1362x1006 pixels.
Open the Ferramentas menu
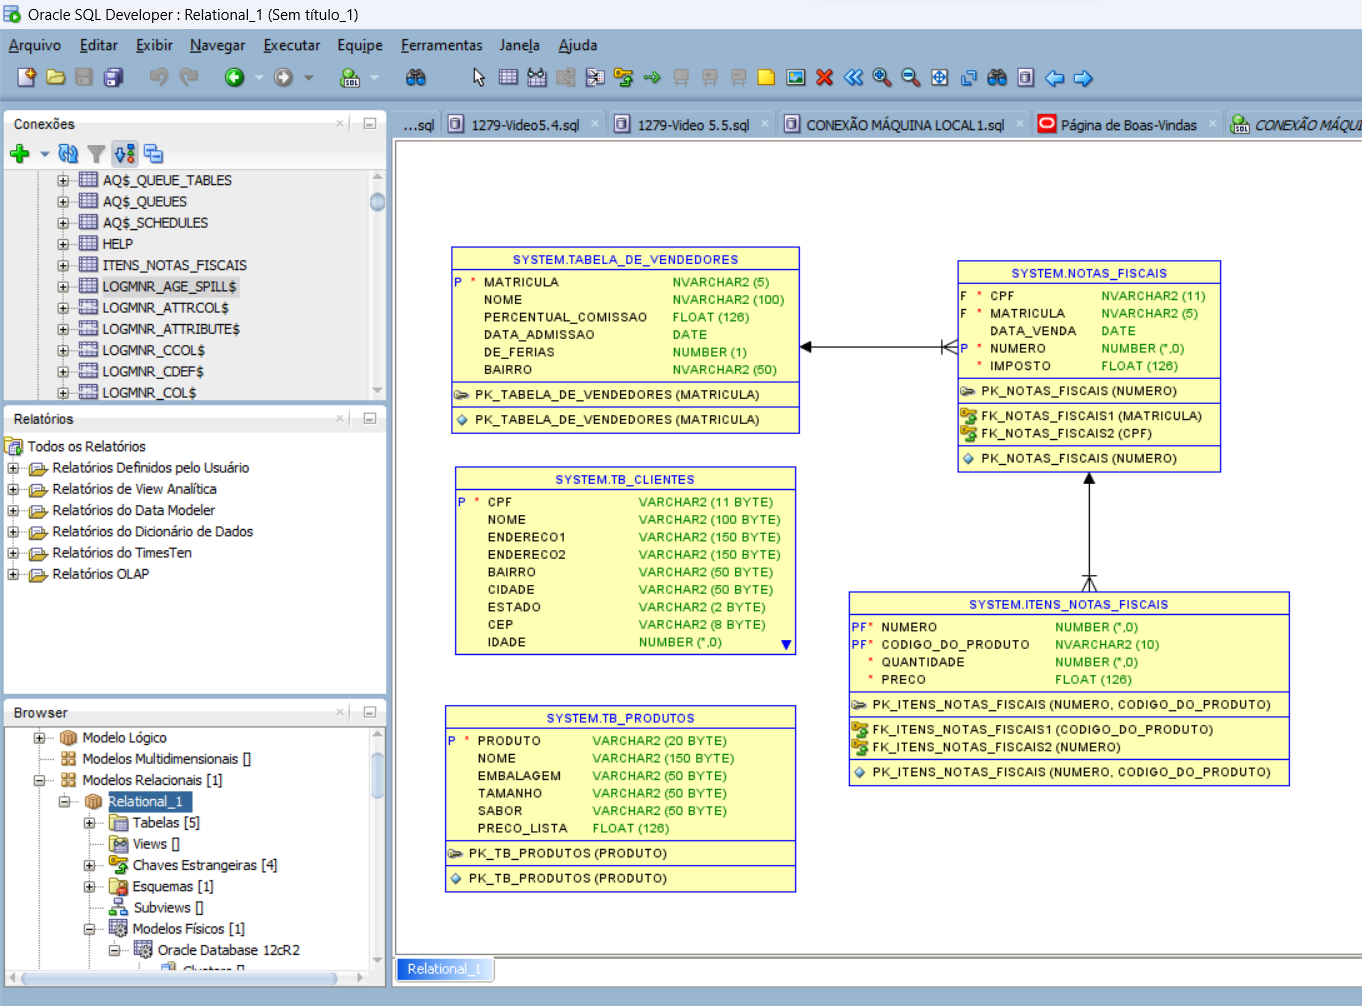(442, 45)
